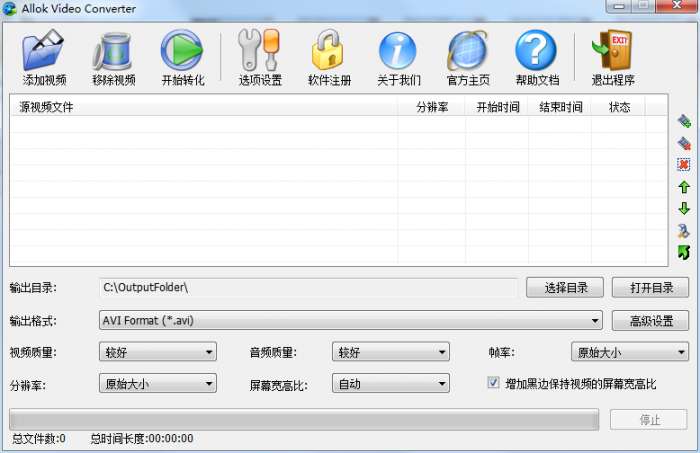Open 选项设置 options with the tools icon
This screenshot has width=700, height=453.
pyautogui.click(x=259, y=50)
